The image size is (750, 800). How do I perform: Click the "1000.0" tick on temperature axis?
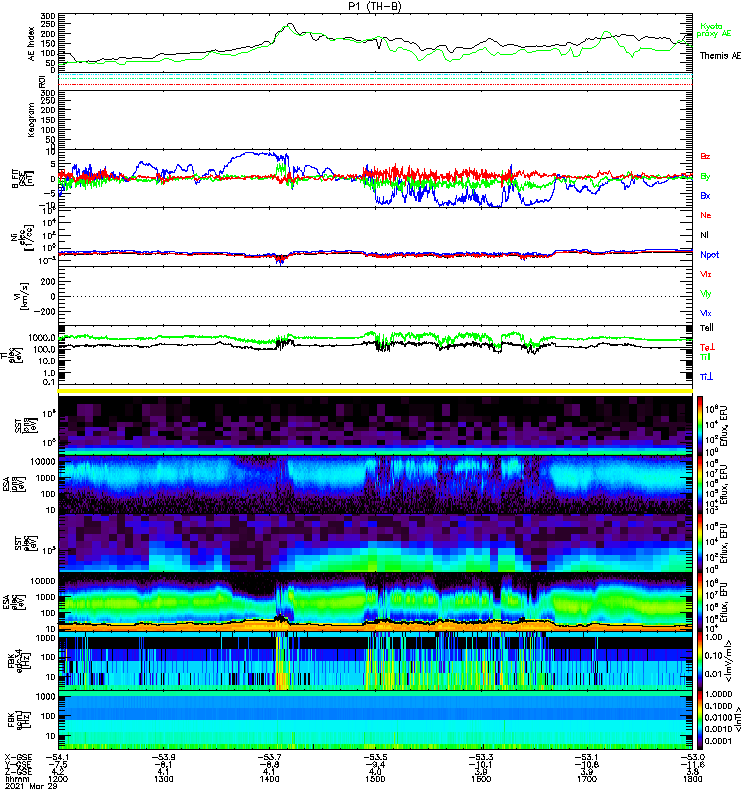(42, 338)
